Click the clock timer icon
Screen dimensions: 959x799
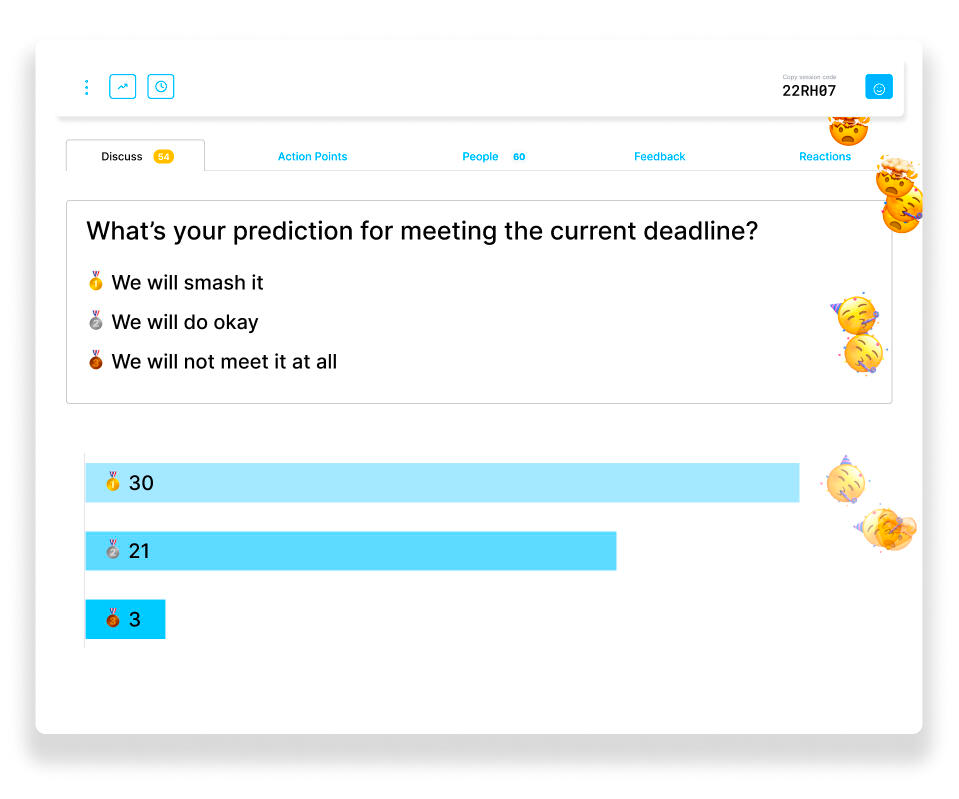(x=160, y=87)
